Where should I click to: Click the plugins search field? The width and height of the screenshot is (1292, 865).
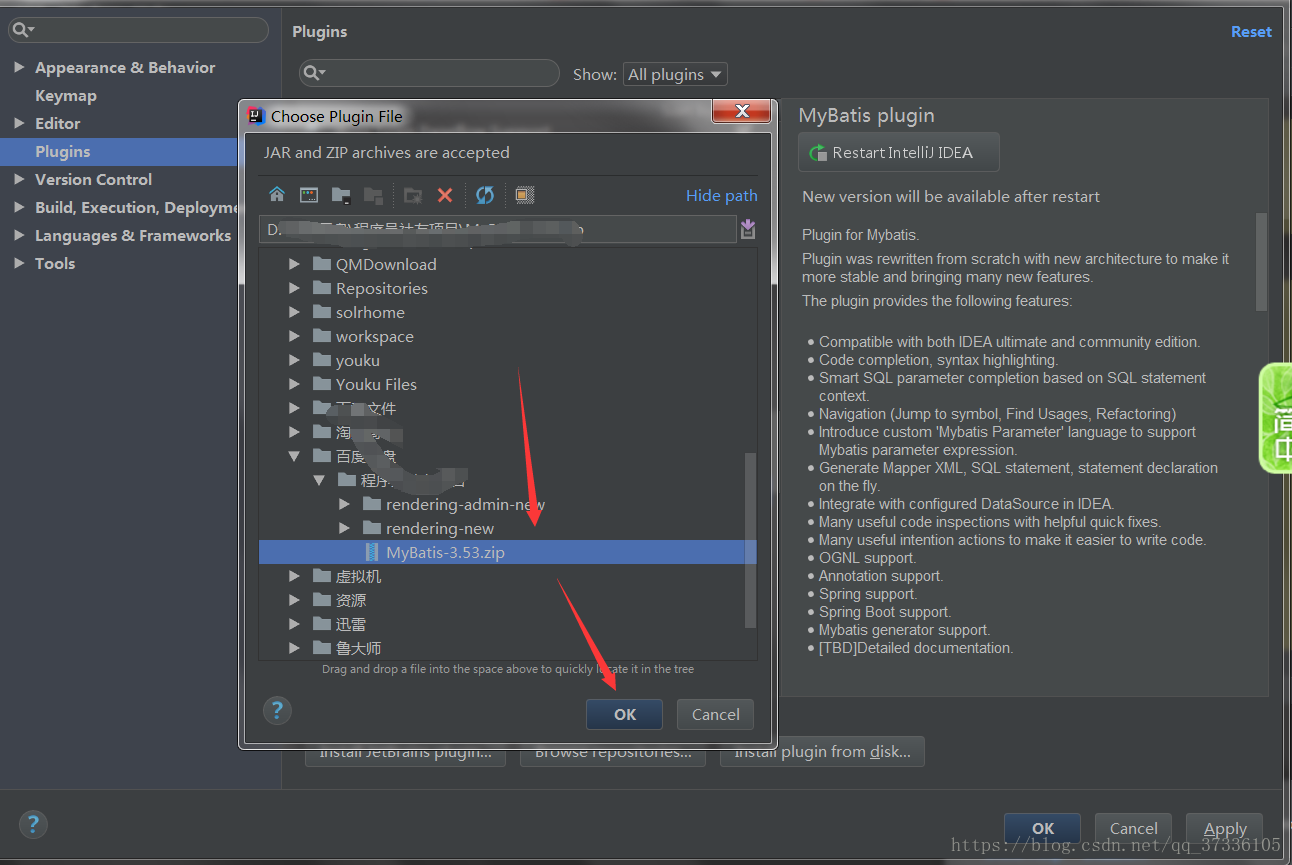tap(429, 73)
